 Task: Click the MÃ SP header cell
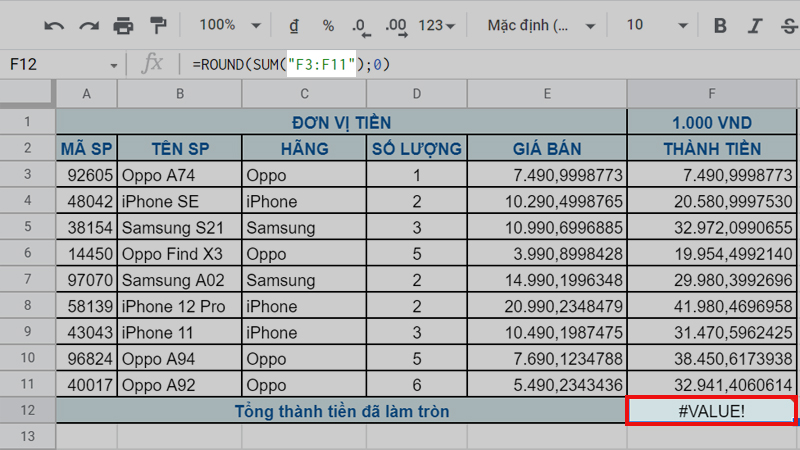coord(86,148)
